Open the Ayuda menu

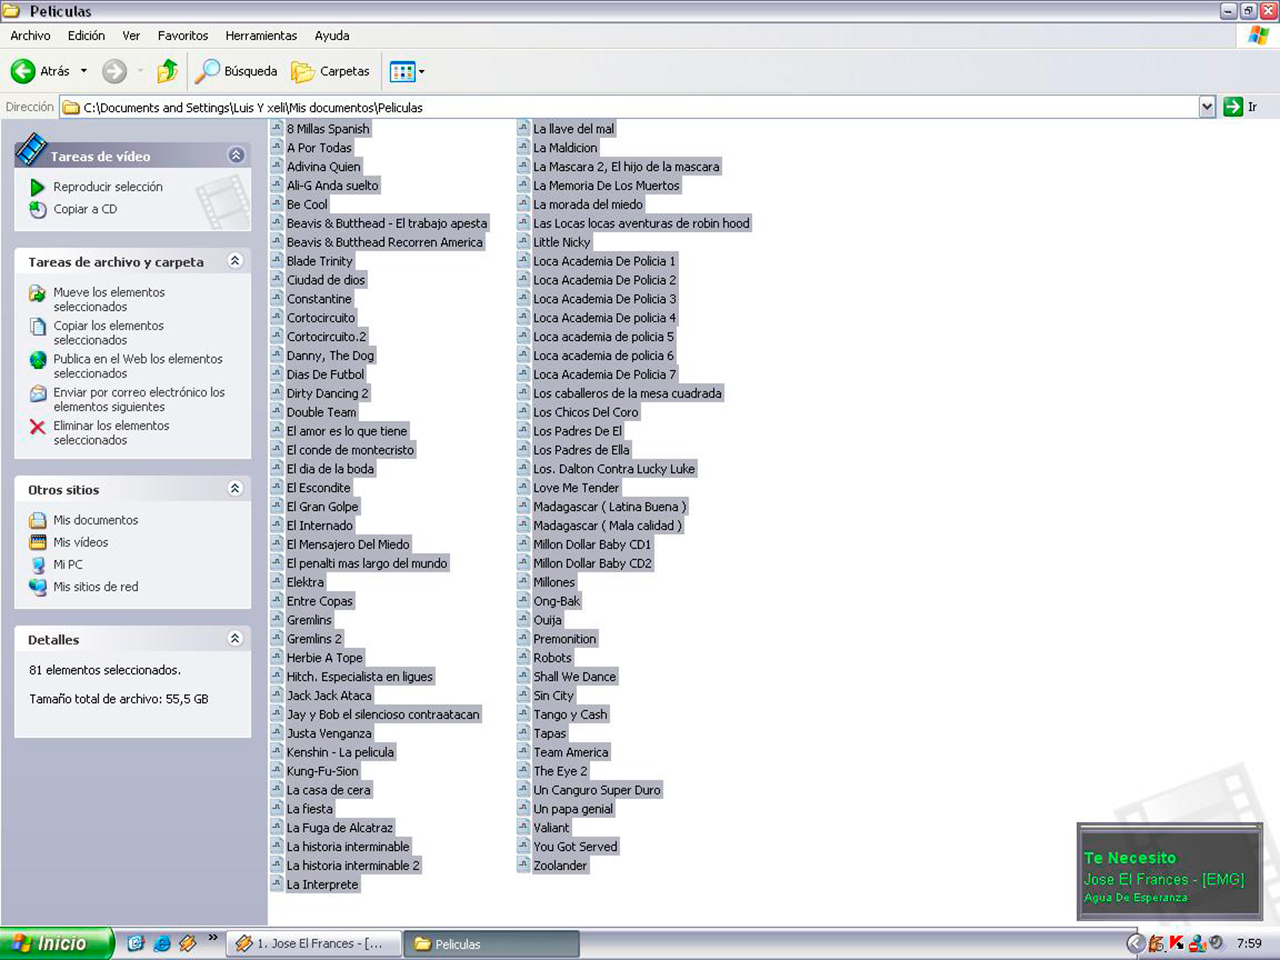click(332, 35)
